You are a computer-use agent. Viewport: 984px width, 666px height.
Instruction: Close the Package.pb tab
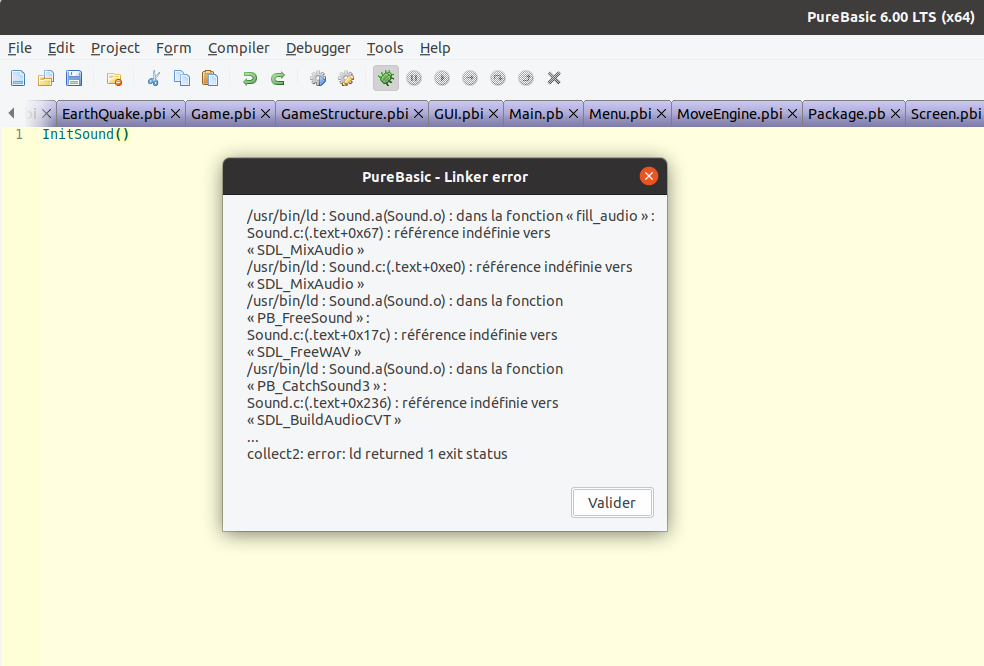(x=895, y=114)
